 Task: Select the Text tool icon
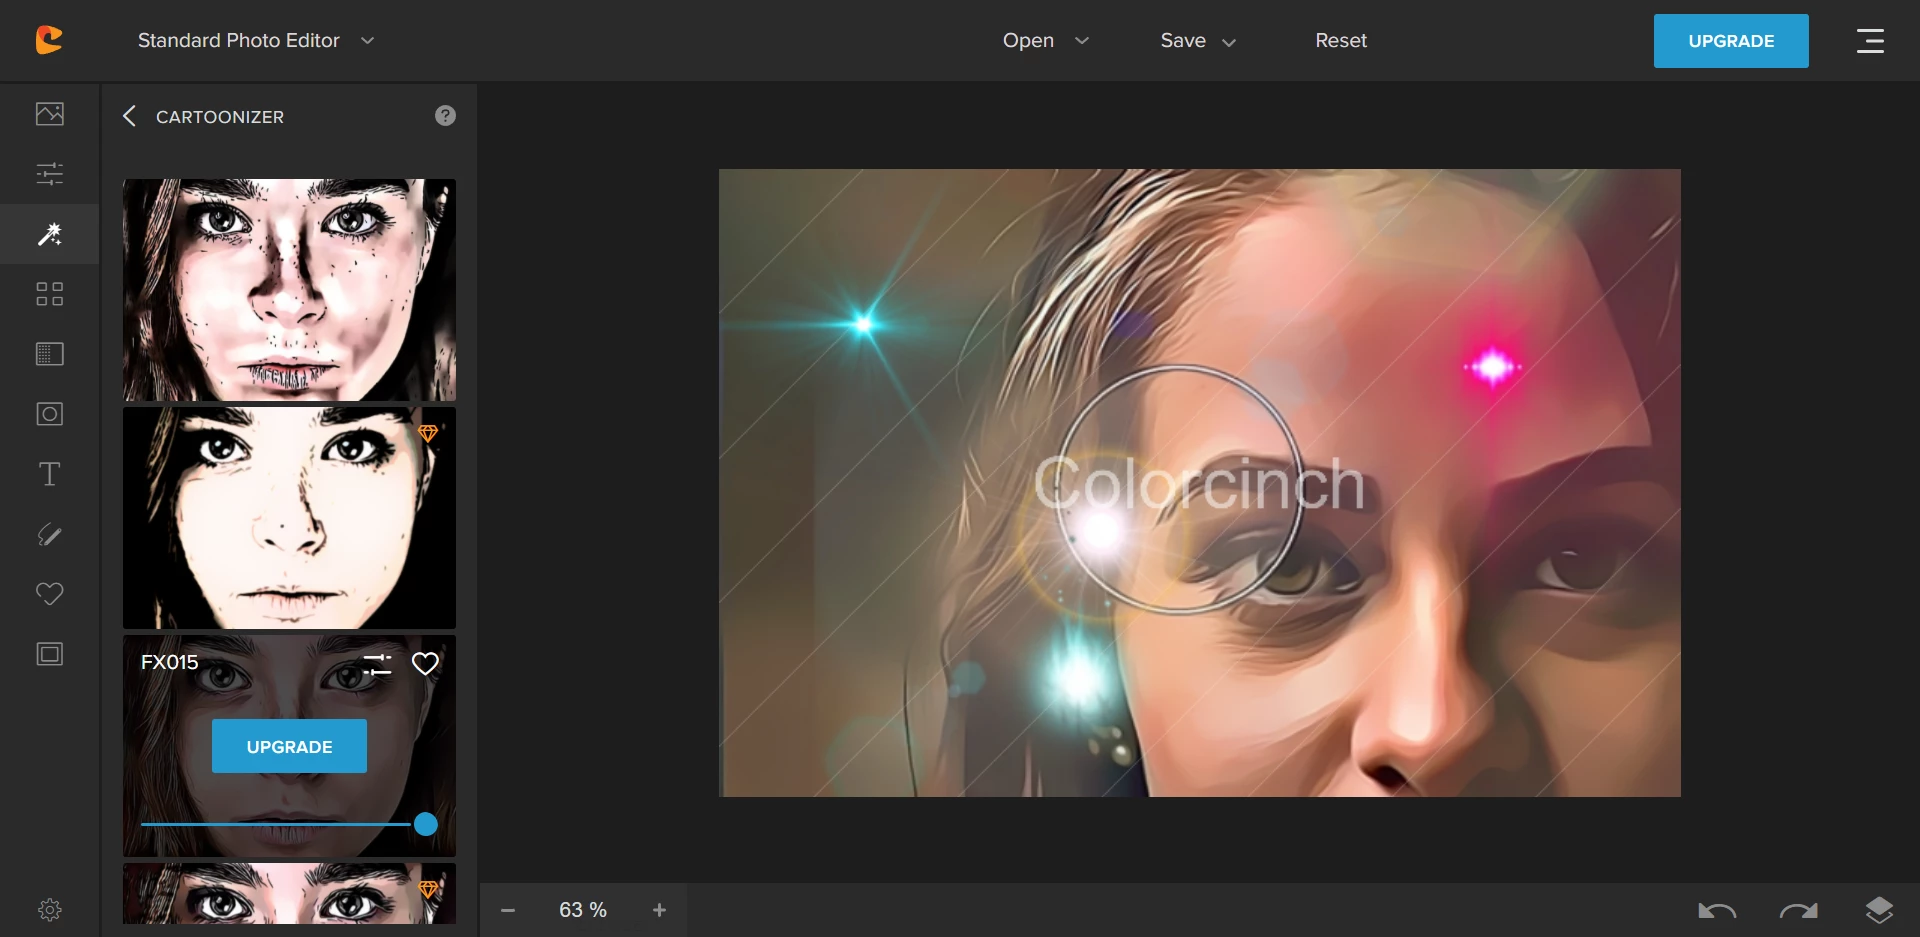(x=49, y=474)
